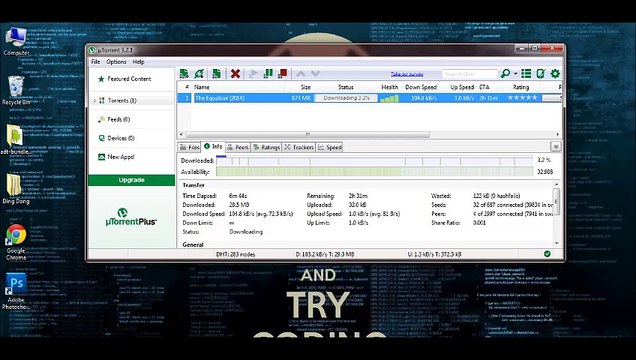Screen dimensions: 636x360
Task: Switch to the Trackers tab
Action: (x=299, y=147)
